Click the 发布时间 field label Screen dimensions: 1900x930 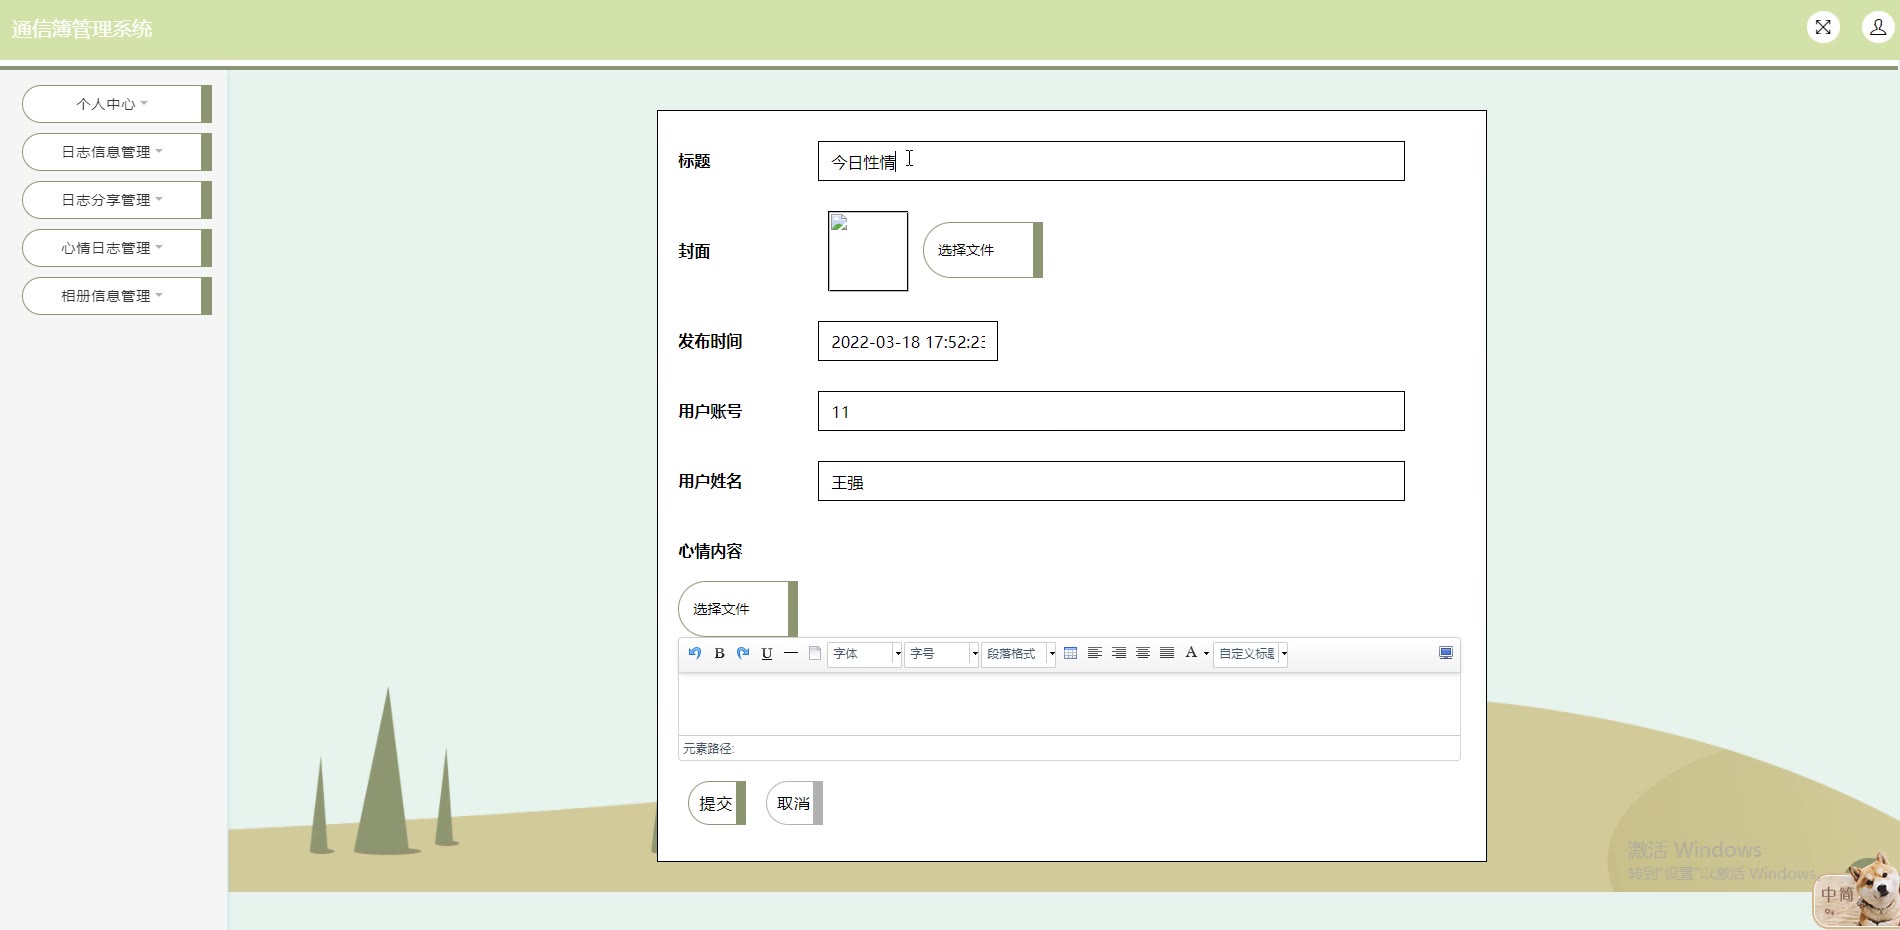coord(710,341)
